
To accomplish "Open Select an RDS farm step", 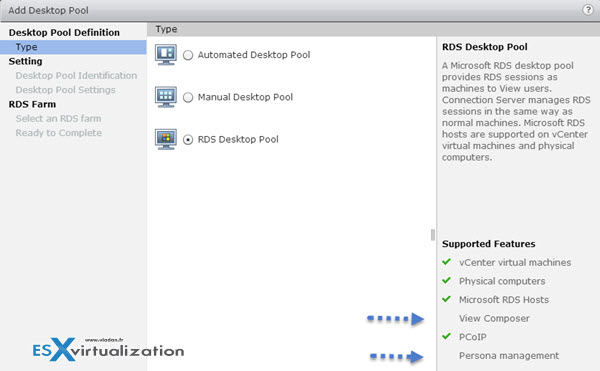I will point(58,119).
